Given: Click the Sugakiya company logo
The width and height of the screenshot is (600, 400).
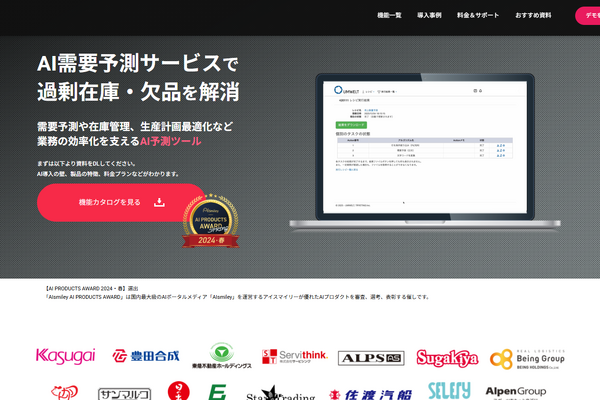Looking at the screenshot, I should (x=447, y=358).
